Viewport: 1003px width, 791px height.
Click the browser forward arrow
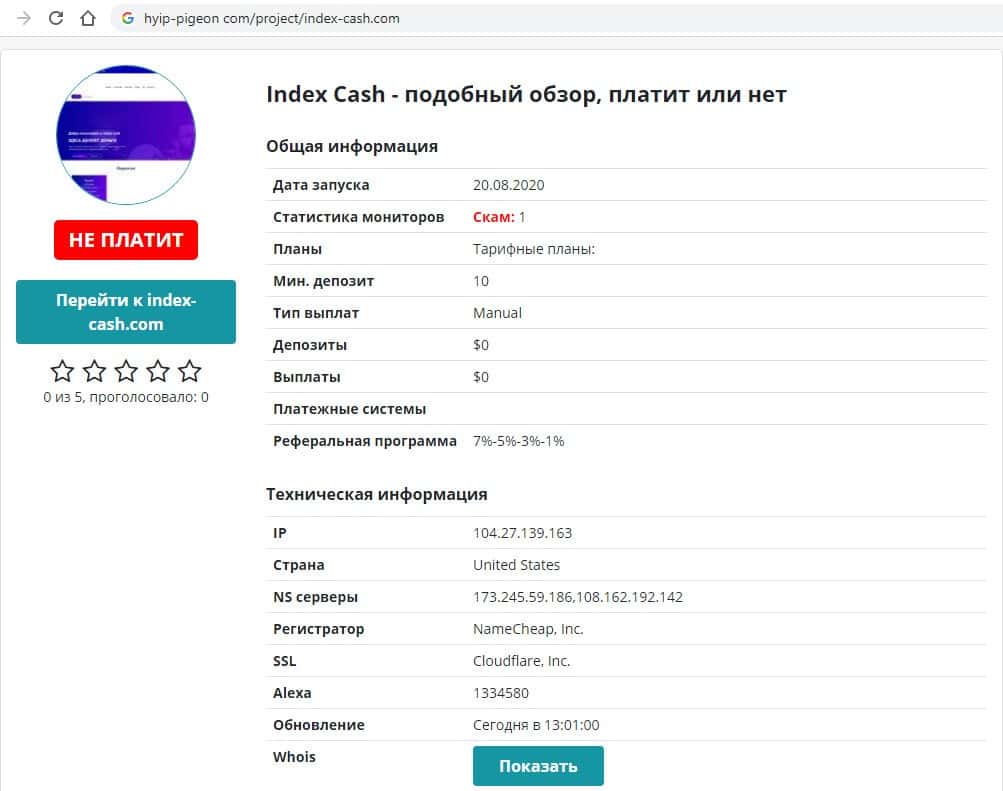pos(24,18)
